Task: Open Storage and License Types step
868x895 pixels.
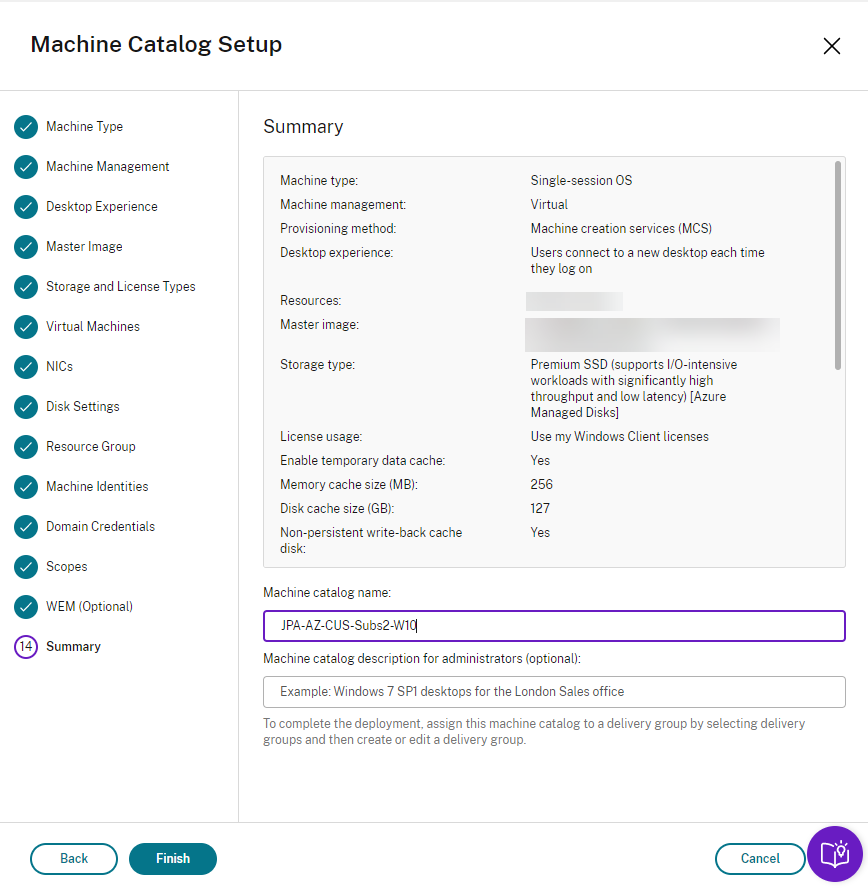Action: (x=120, y=287)
